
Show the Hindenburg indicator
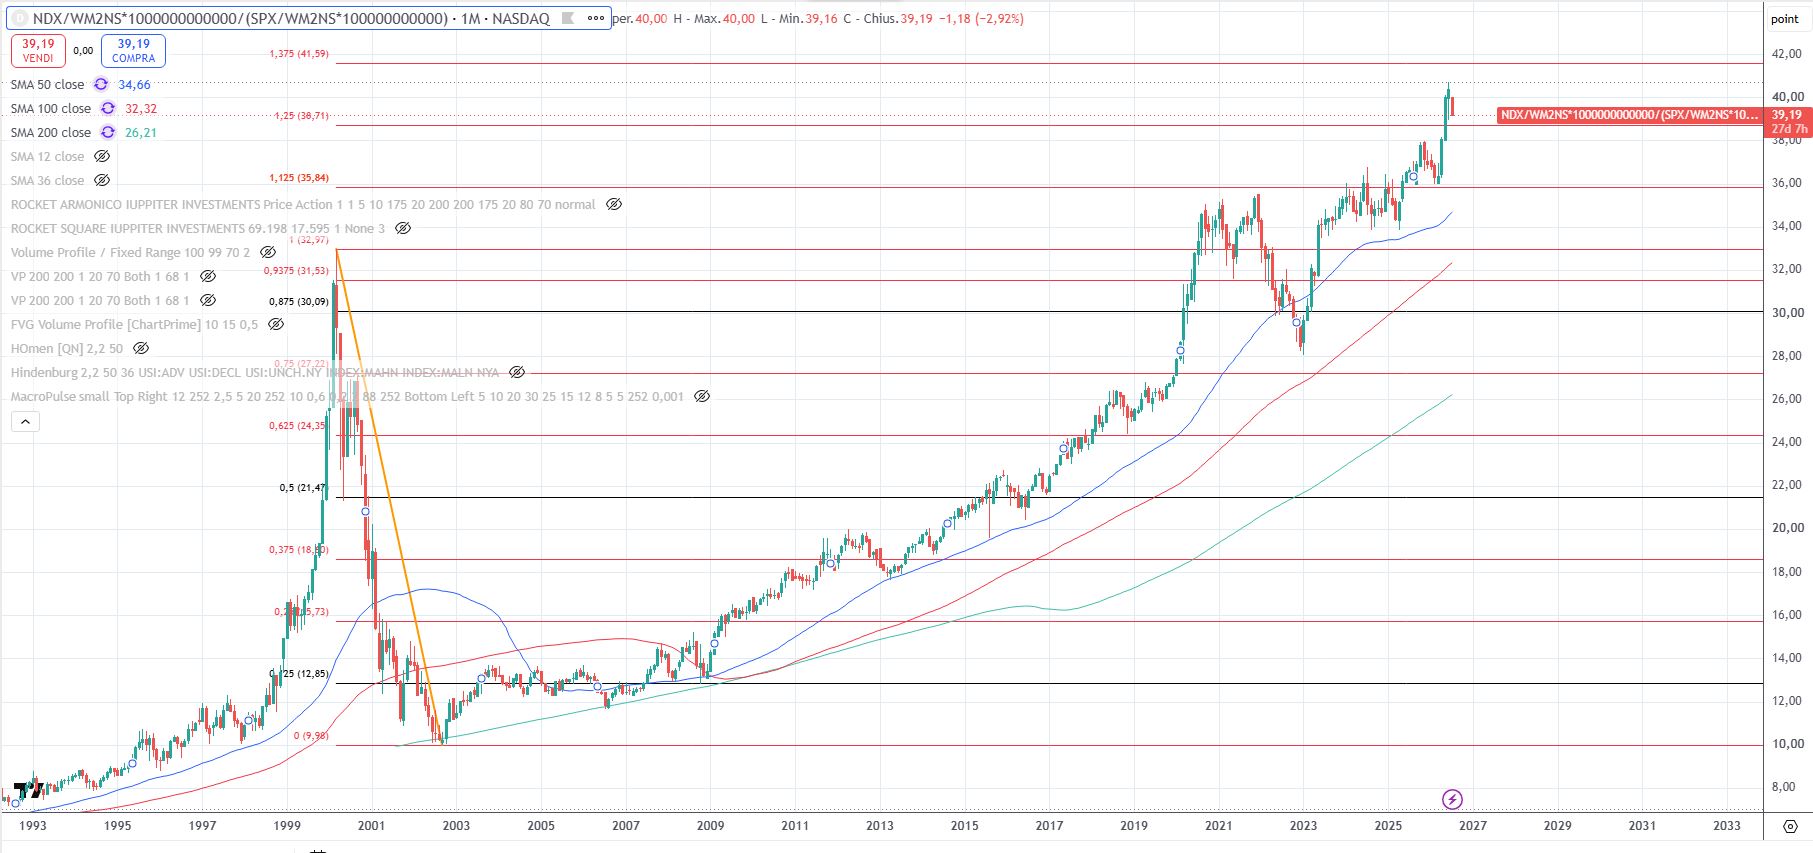tap(517, 373)
